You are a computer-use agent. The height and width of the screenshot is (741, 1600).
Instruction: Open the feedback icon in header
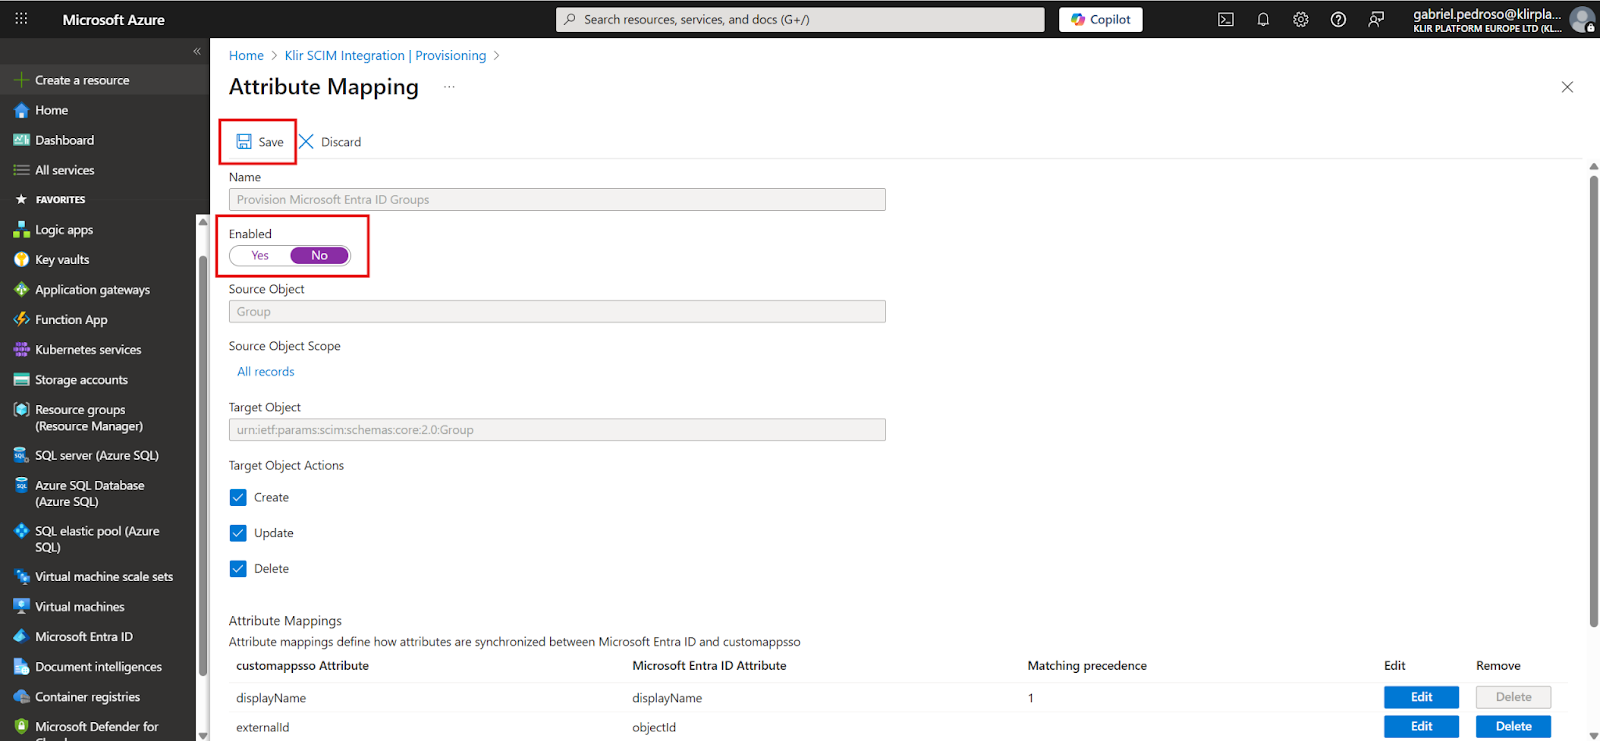click(x=1376, y=20)
